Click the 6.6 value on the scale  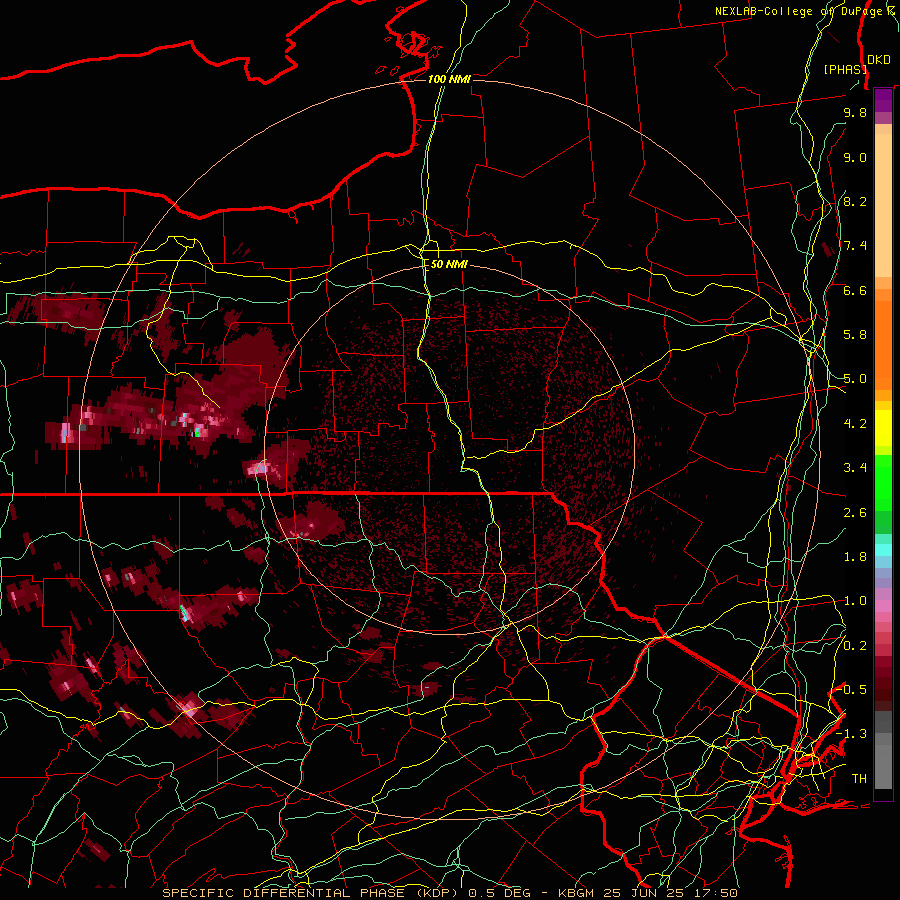(855, 290)
